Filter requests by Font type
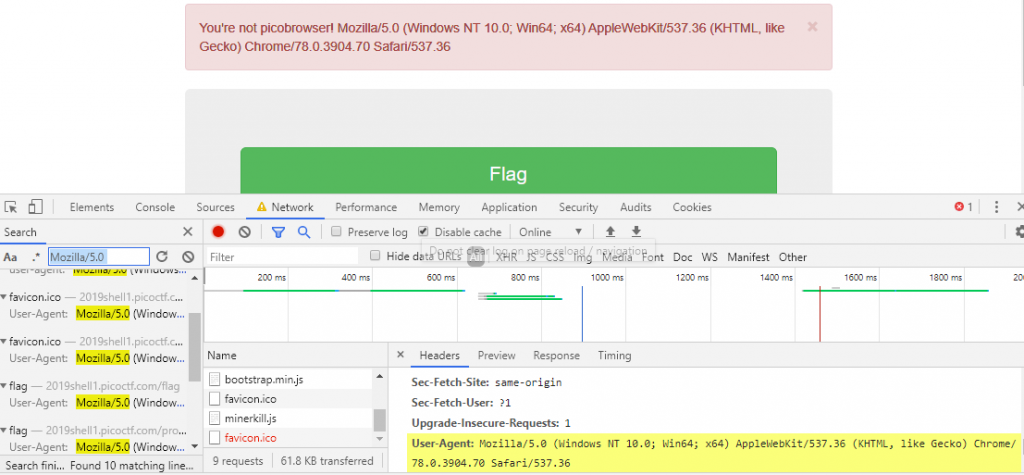The image size is (1024, 475). pyautogui.click(x=652, y=257)
